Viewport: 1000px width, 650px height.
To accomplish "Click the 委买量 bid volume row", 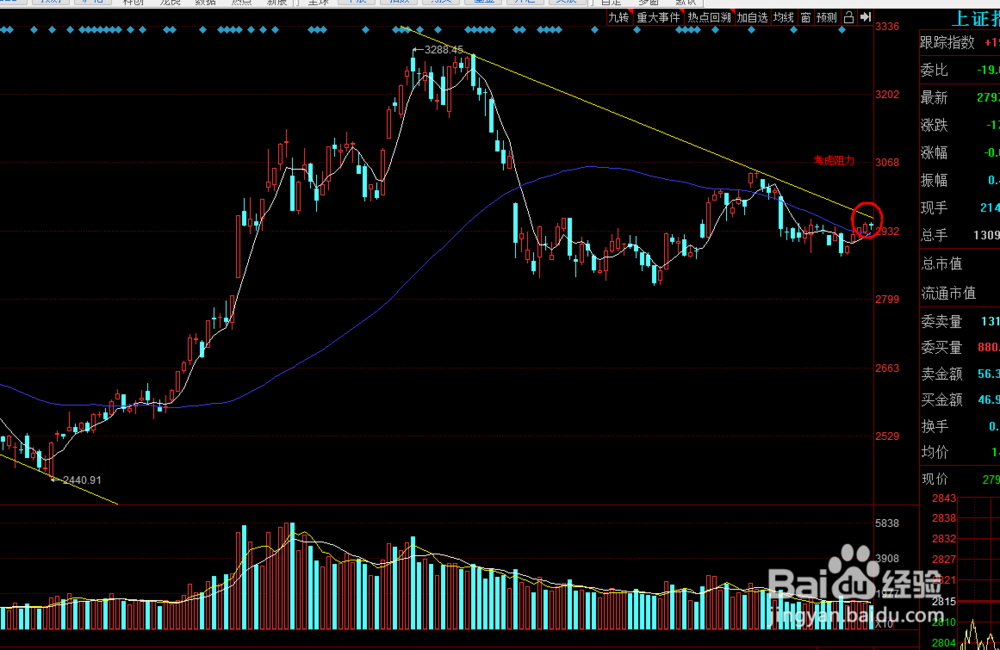I will 960,348.
